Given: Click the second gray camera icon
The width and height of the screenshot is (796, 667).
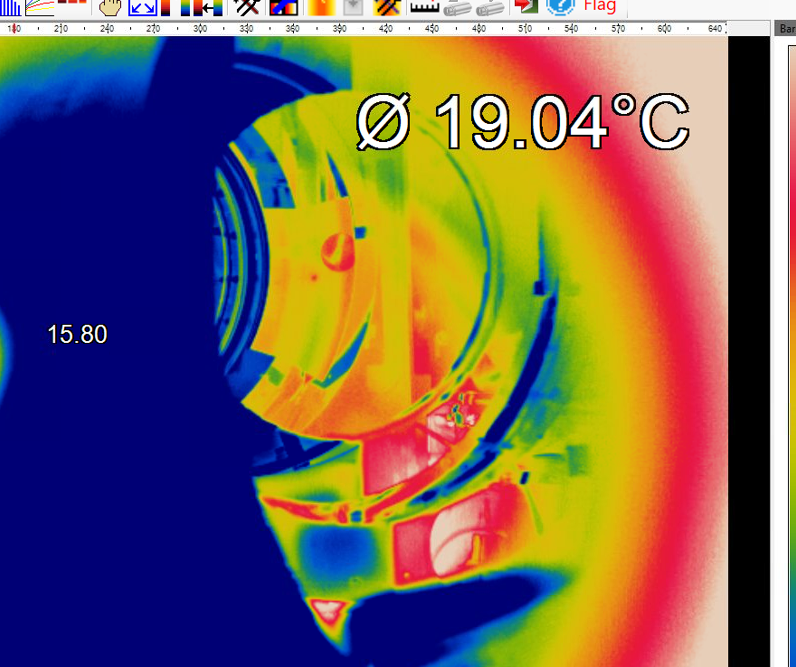Looking at the screenshot, I should (490, 7).
